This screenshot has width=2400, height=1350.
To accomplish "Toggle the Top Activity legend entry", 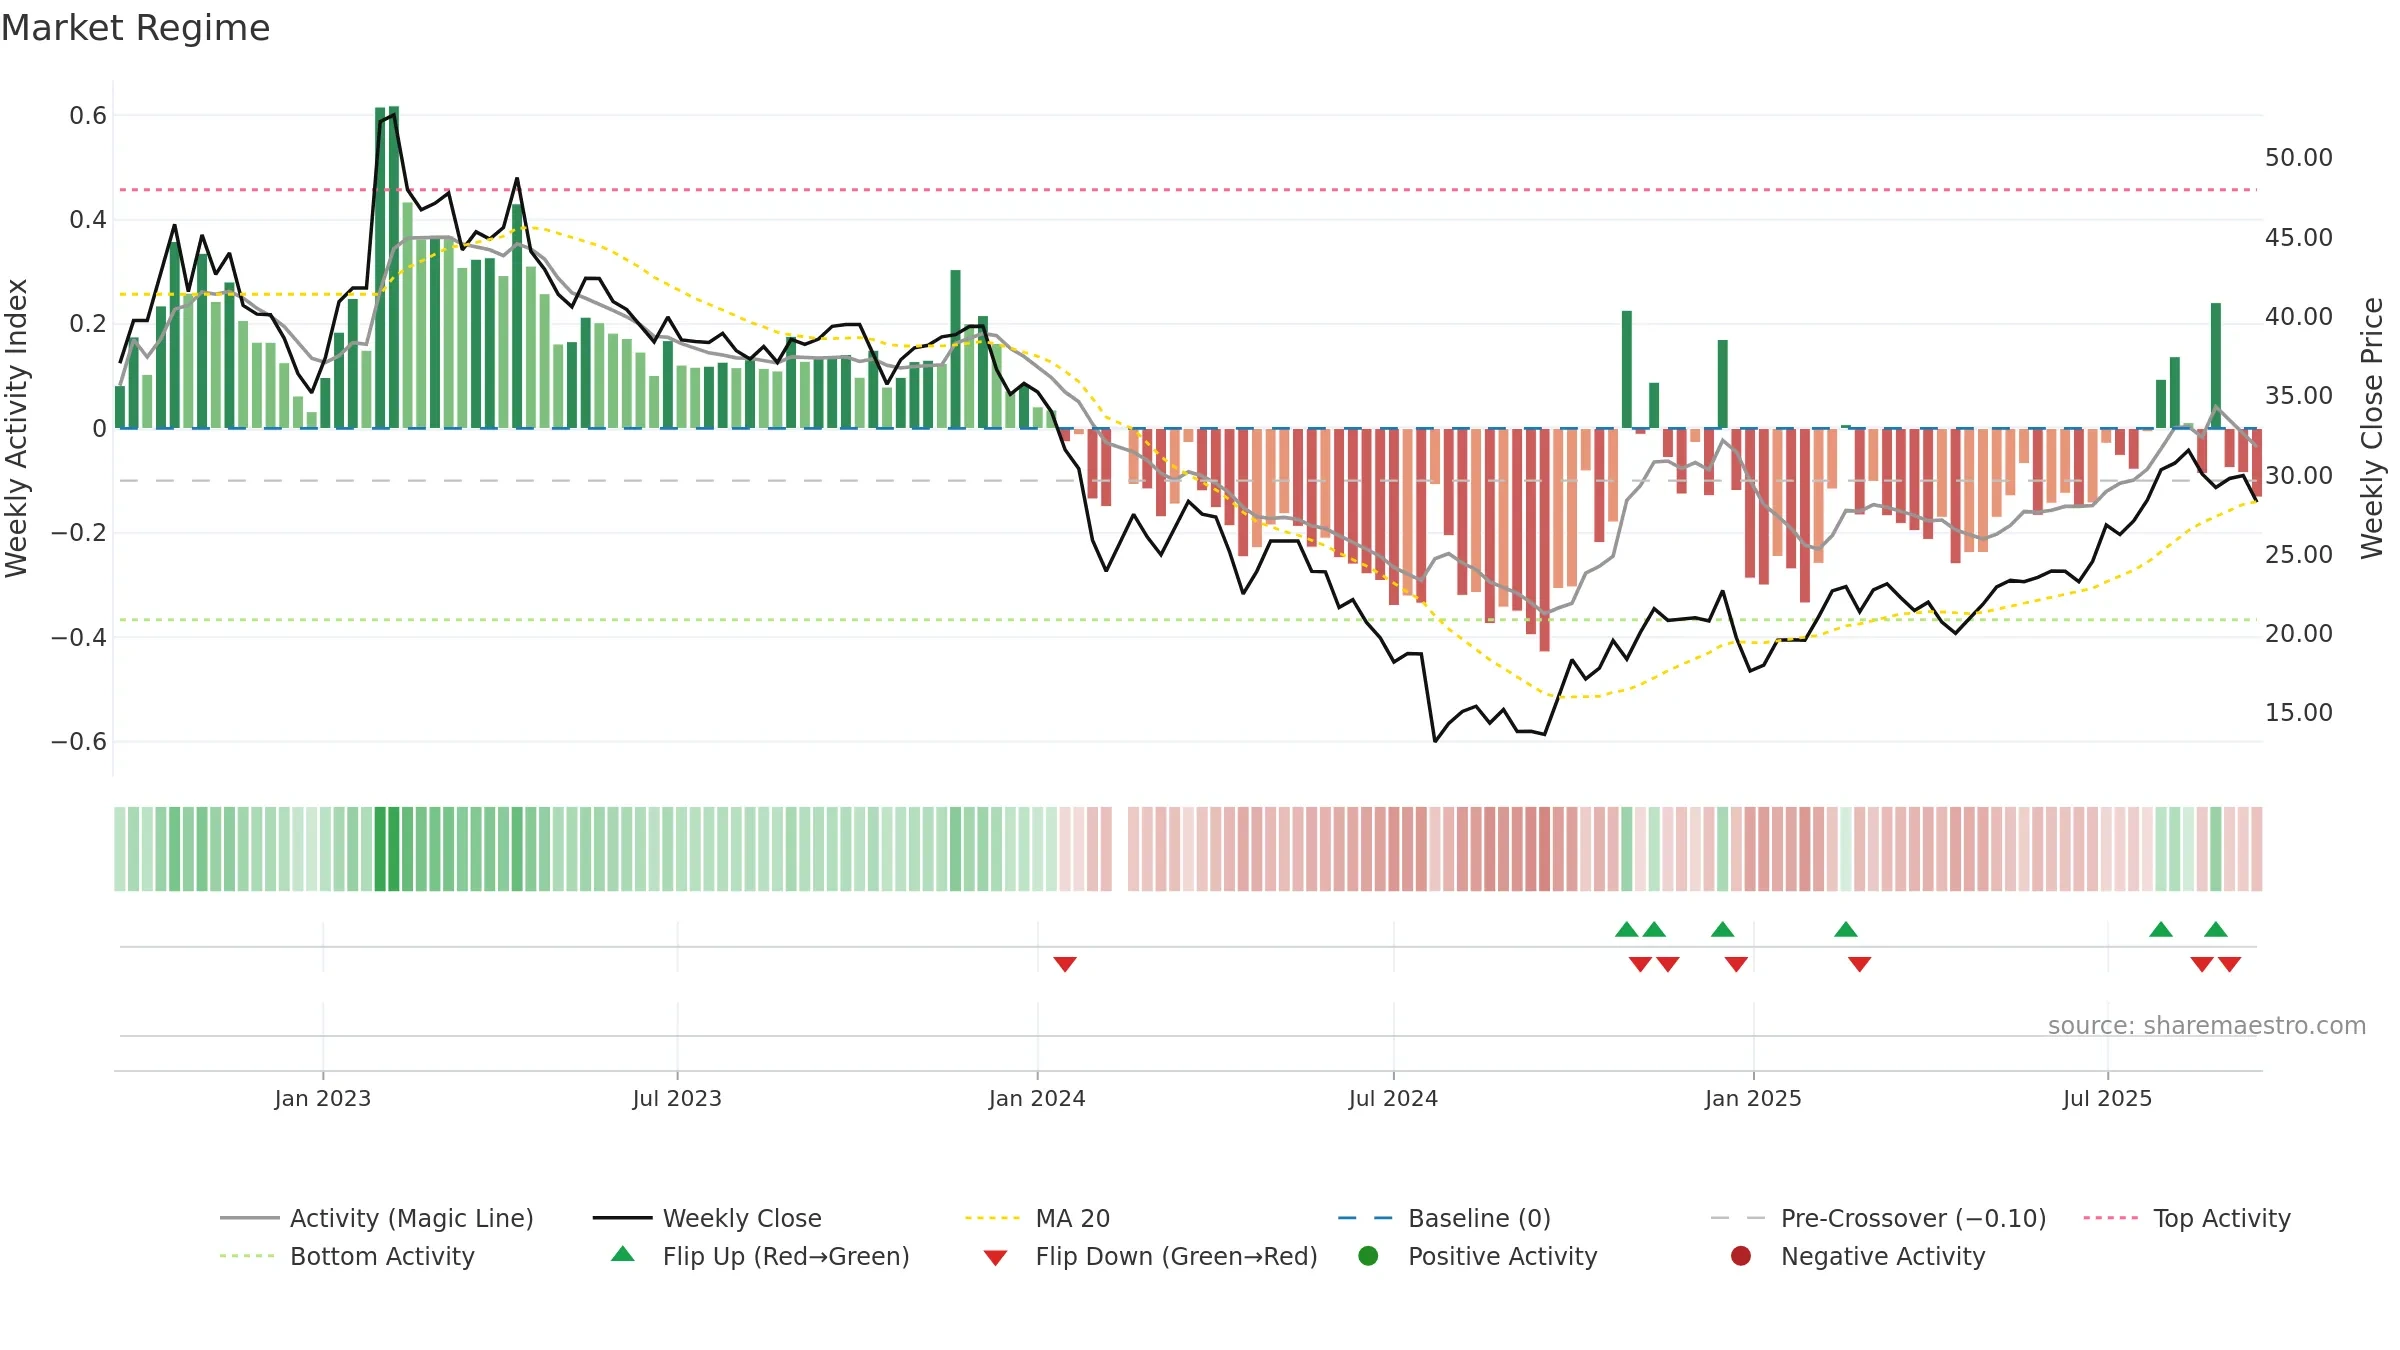I will [x=2187, y=1218].
